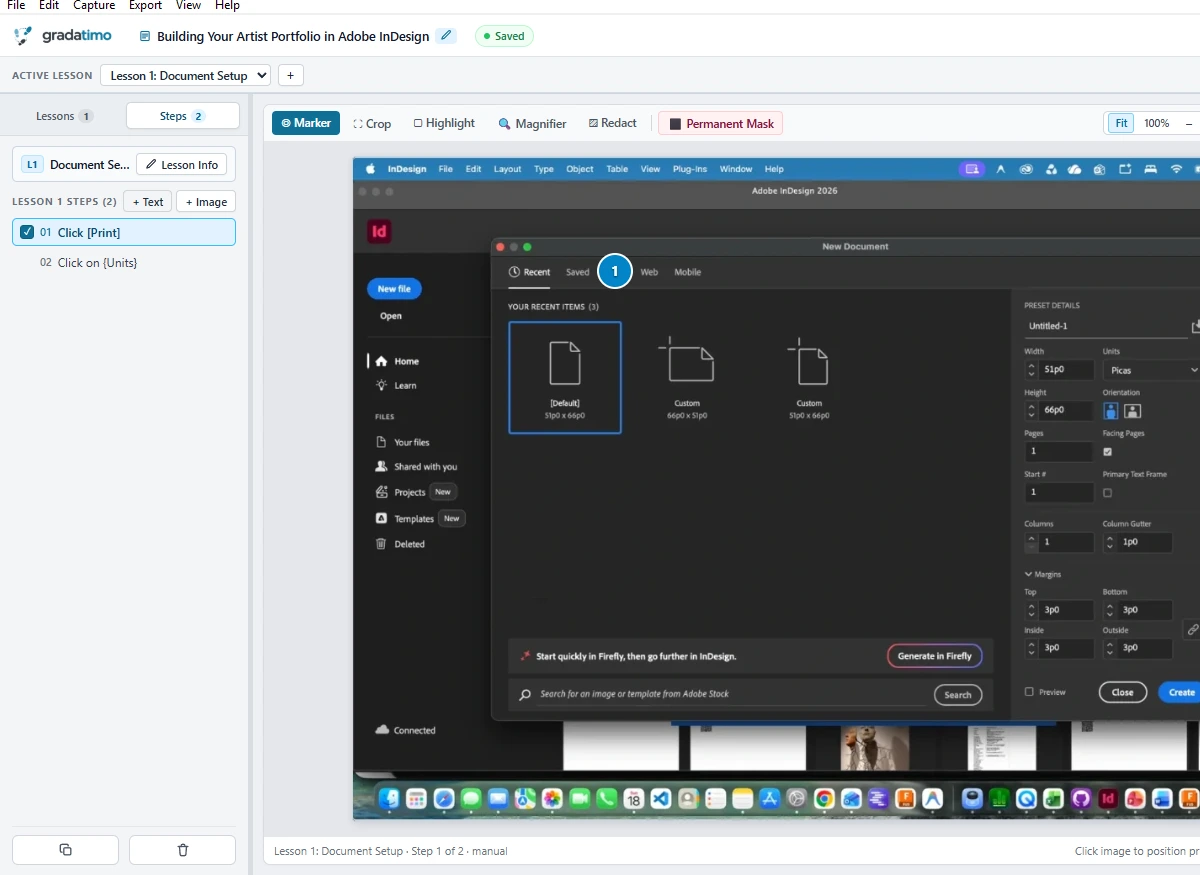Click the document icon beside course title
Screen dimensions: 1200x875
pyautogui.click(x=145, y=36)
